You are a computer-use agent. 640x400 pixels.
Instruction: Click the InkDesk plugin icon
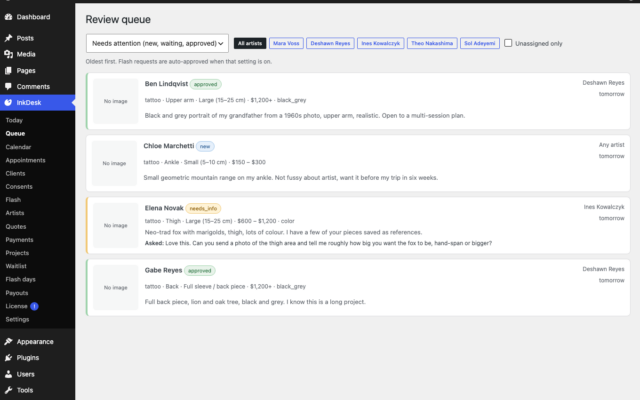pyautogui.click(x=8, y=102)
